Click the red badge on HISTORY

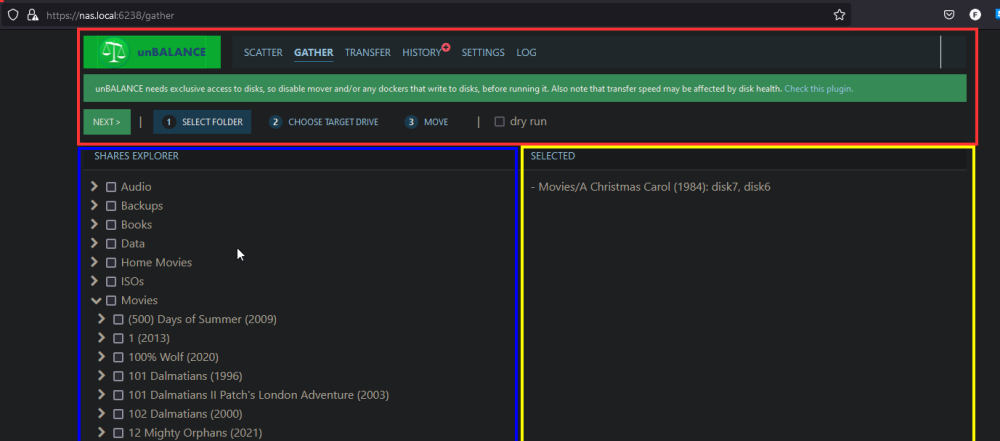[x=446, y=47]
